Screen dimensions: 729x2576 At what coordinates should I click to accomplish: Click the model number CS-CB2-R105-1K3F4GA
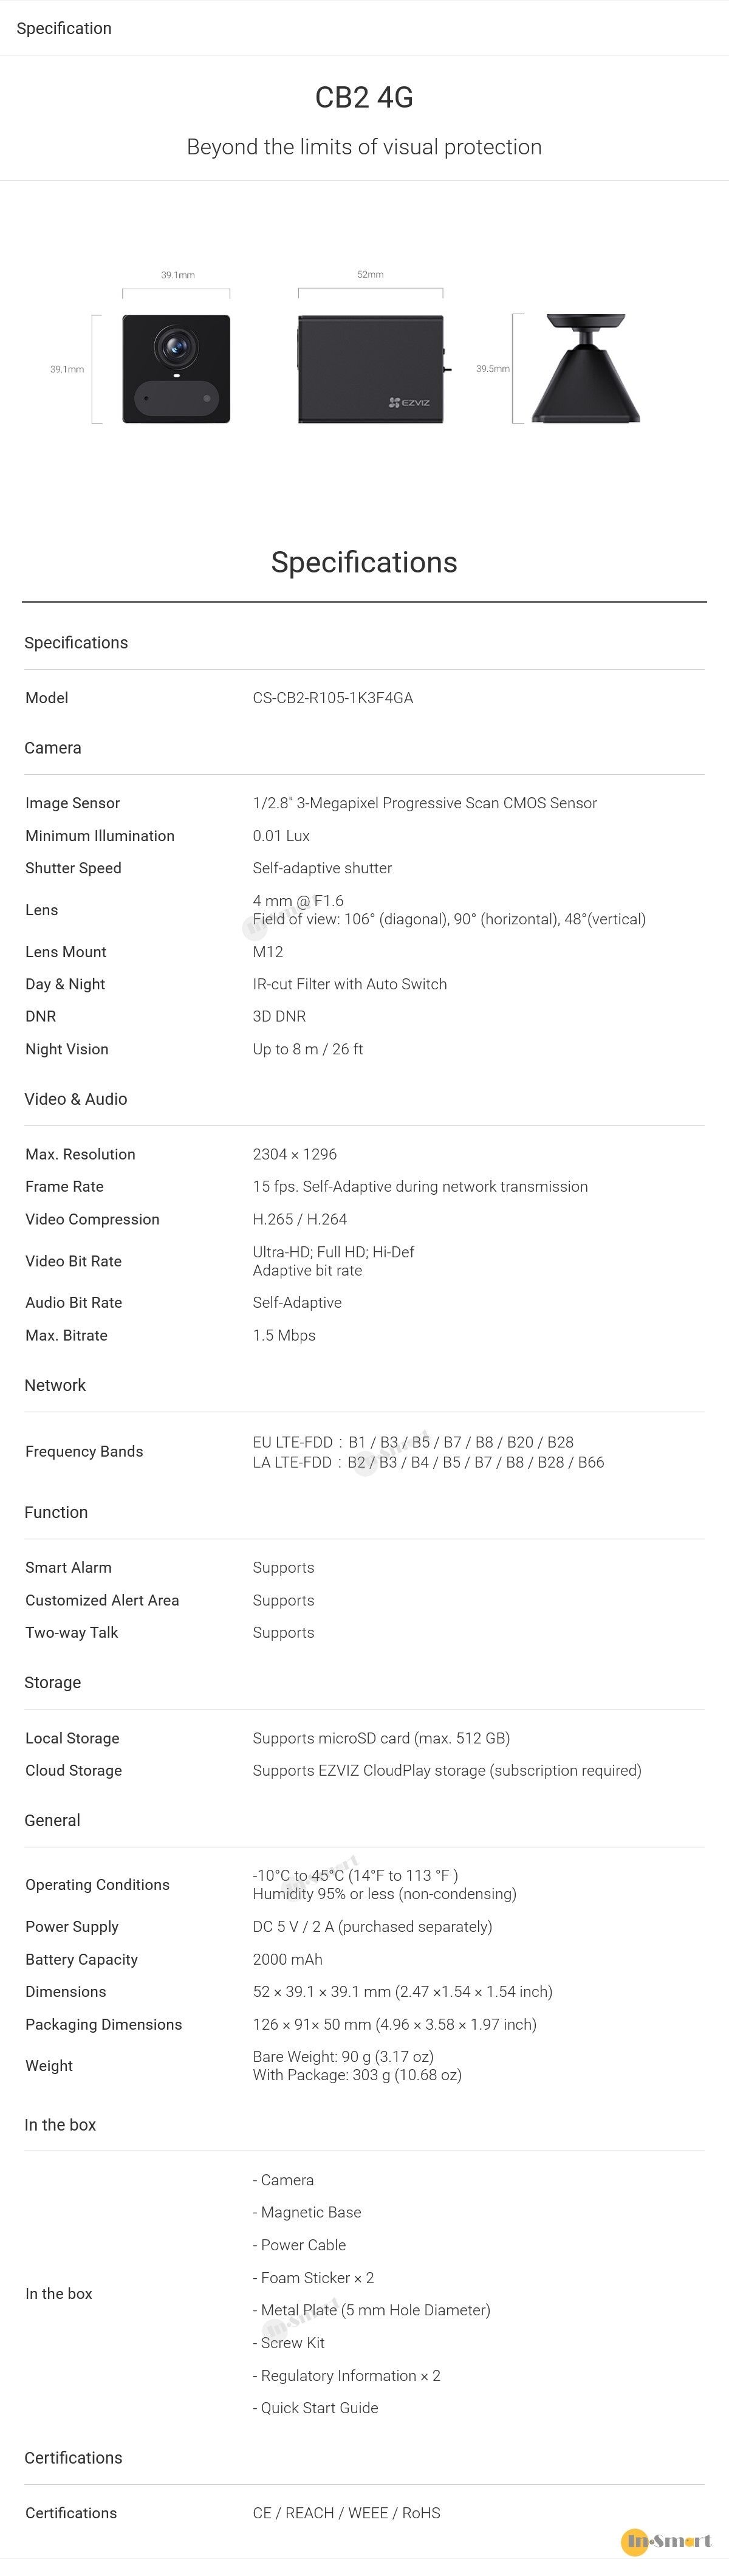point(333,698)
